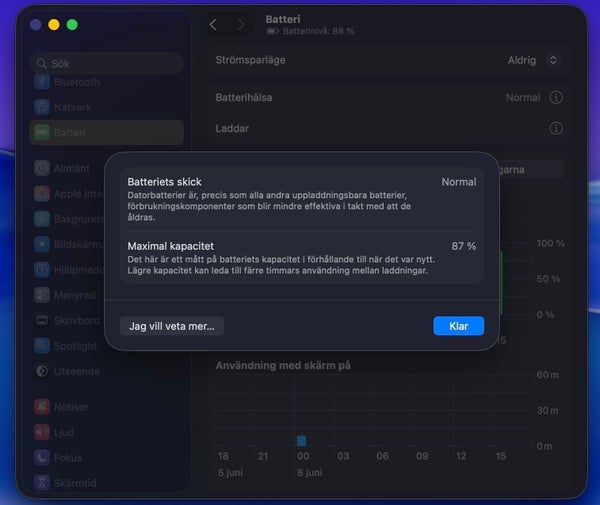Viewport: 600px width, 505px height.
Task: Select Allmänt in the sidebar list
Action: pos(73,168)
